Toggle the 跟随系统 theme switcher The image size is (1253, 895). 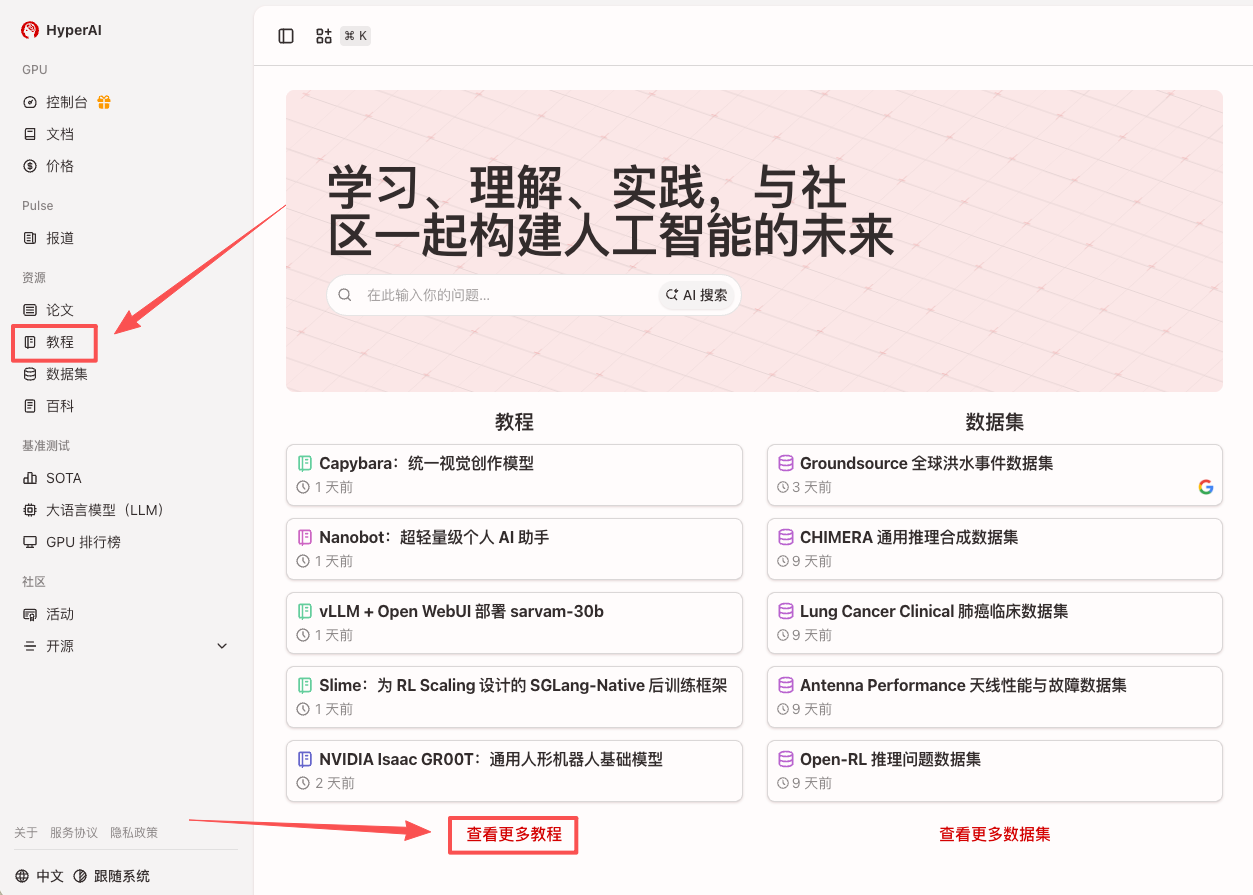(x=112, y=876)
